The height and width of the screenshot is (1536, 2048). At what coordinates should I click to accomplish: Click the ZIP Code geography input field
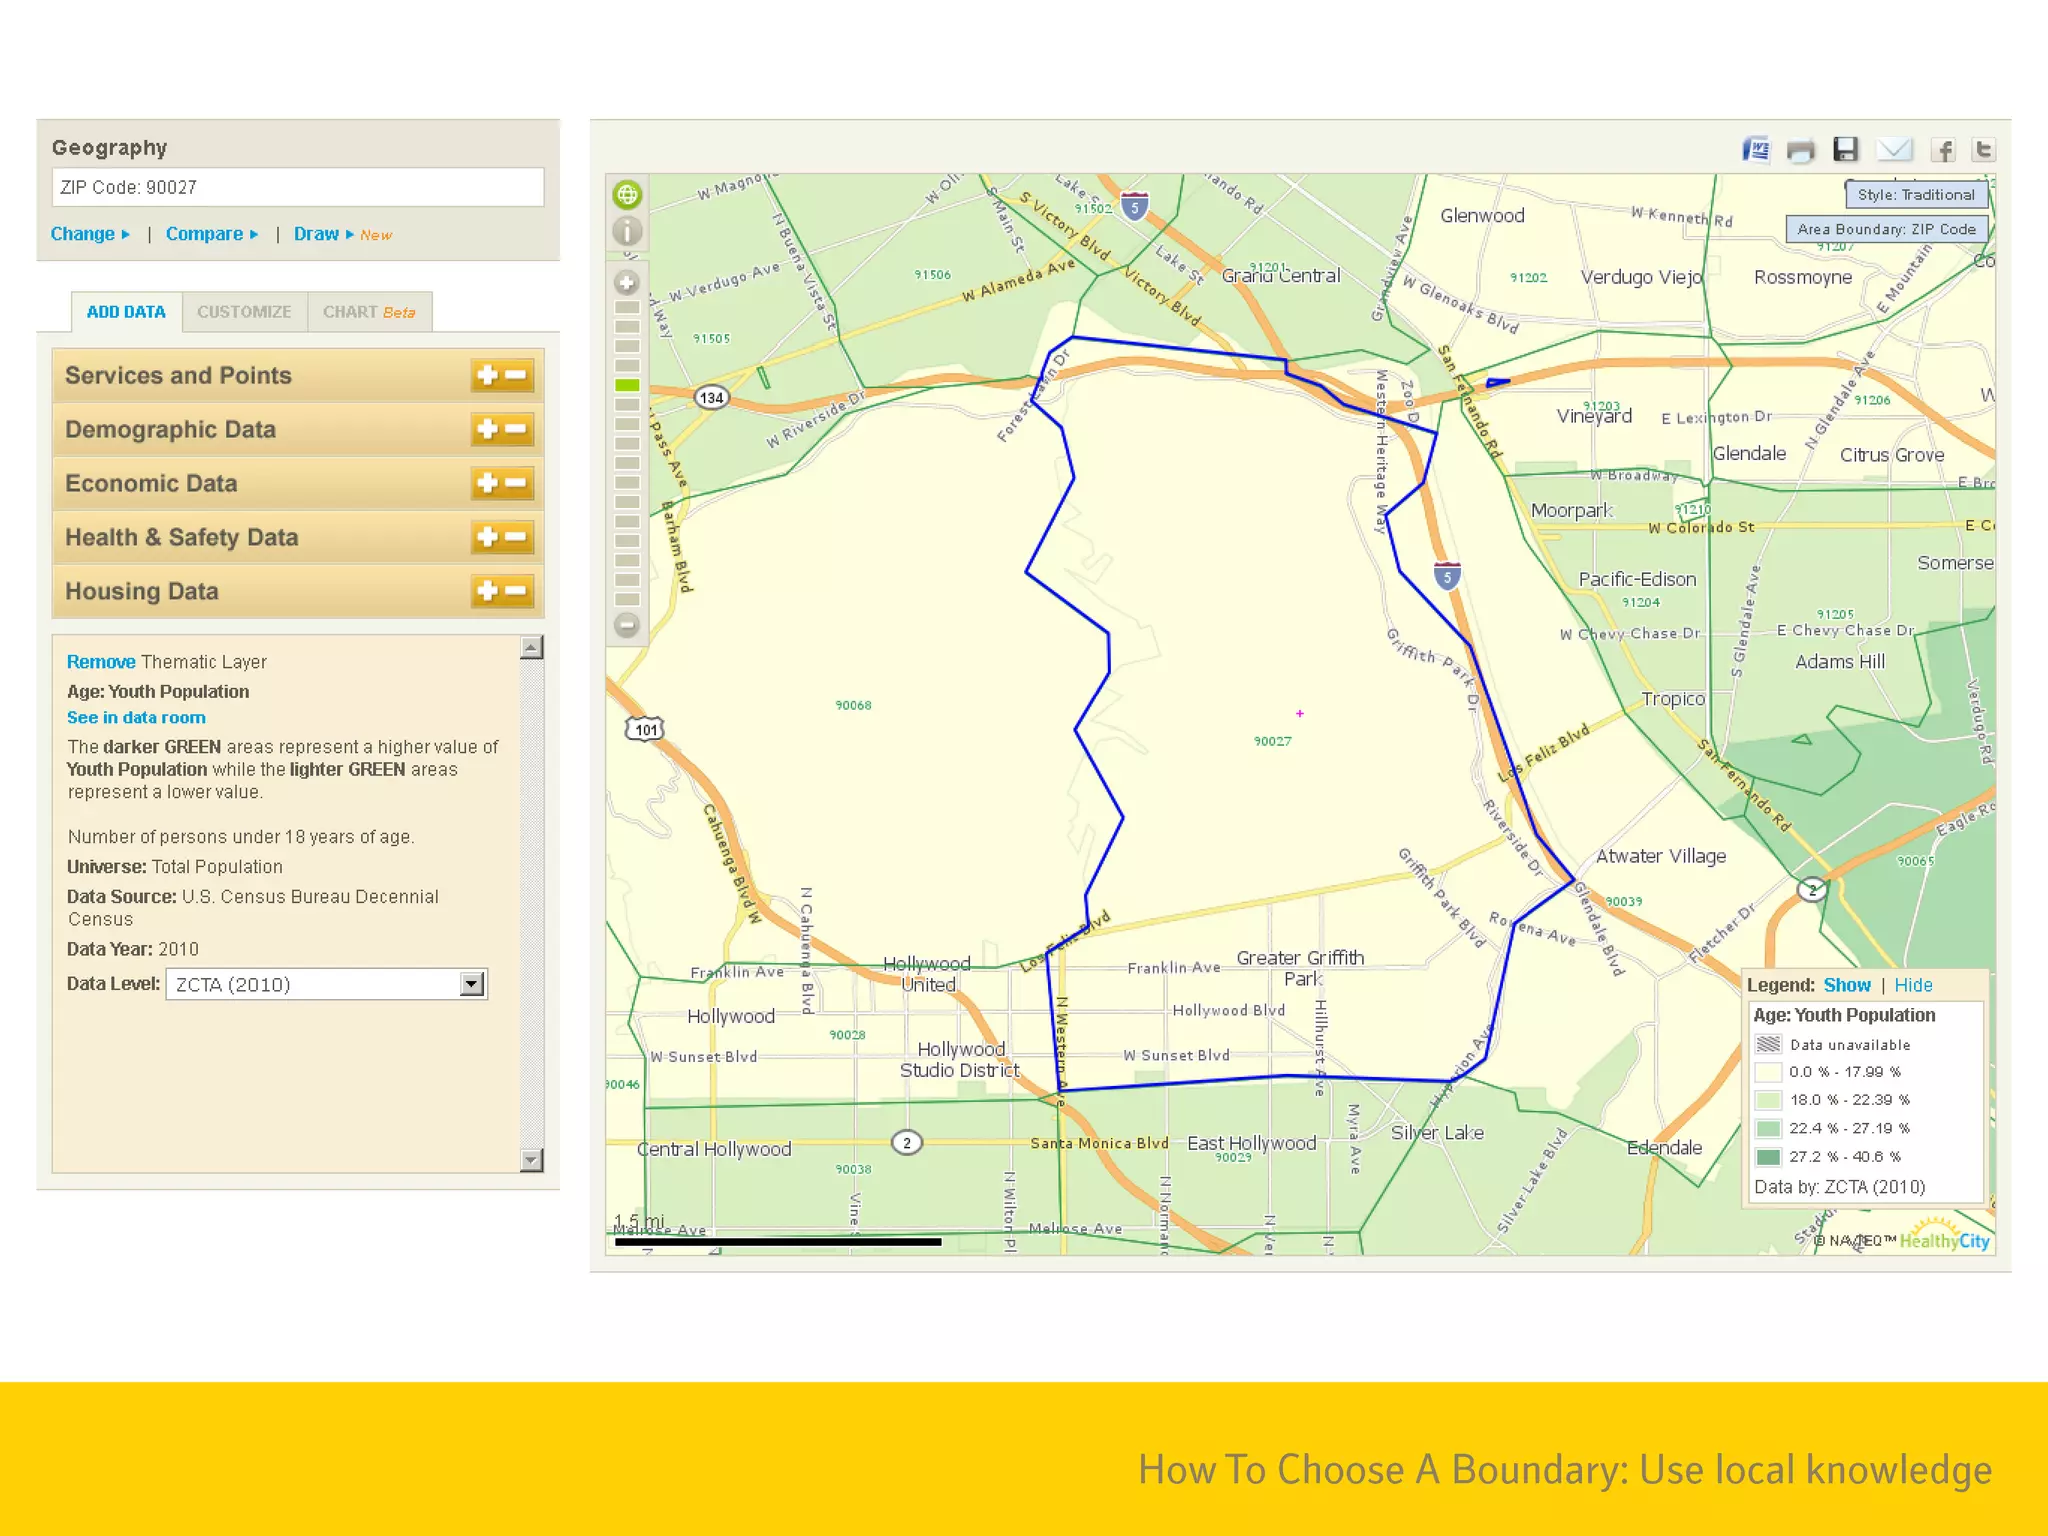pyautogui.click(x=297, y=187)
